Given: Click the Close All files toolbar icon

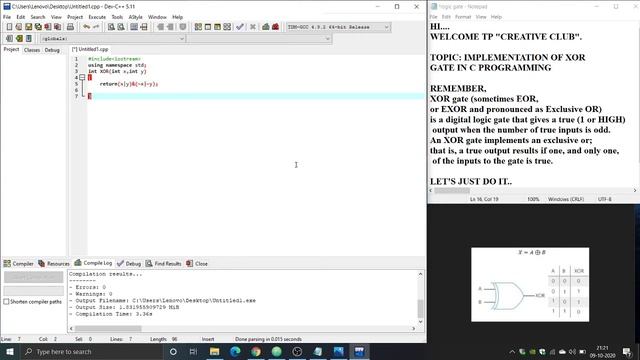Looking at the screenshot, I should 57,27.
